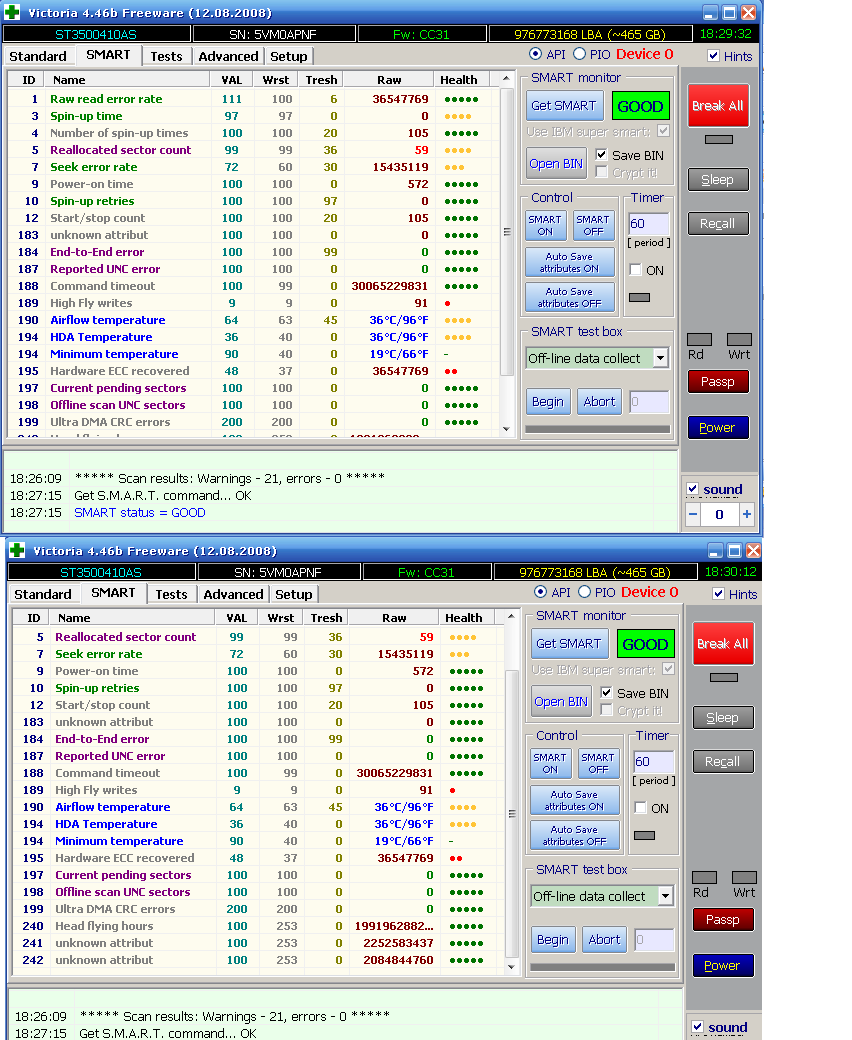Click the Timer period field in upper window
852x1040 pixels.
(x=648, y=224)
